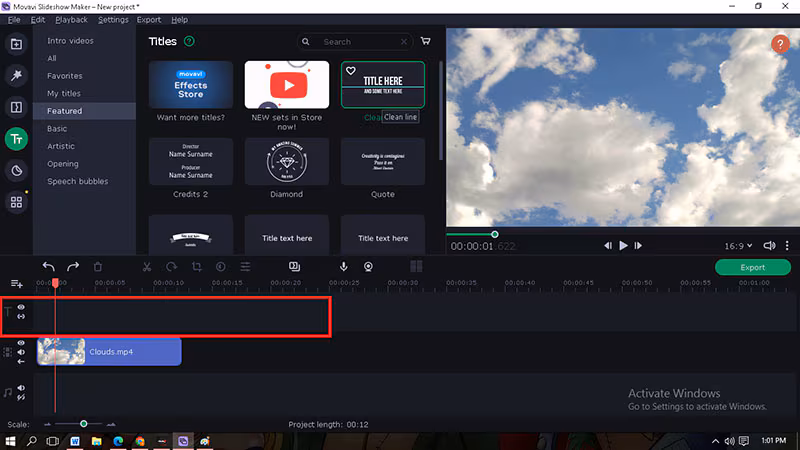800x450 pixels.
Task: Open the Clip properties icon
Action: 245,266
